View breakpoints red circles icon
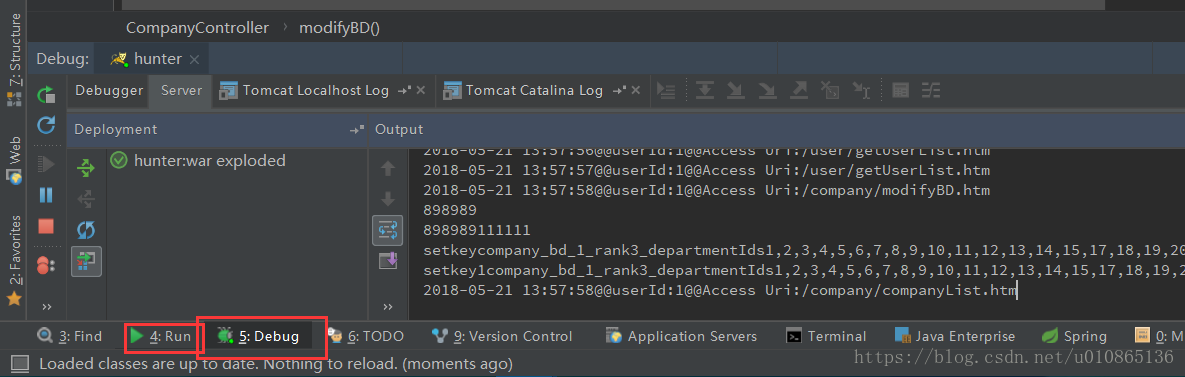Screen dimensions: 1185x377 pos(47,264)
